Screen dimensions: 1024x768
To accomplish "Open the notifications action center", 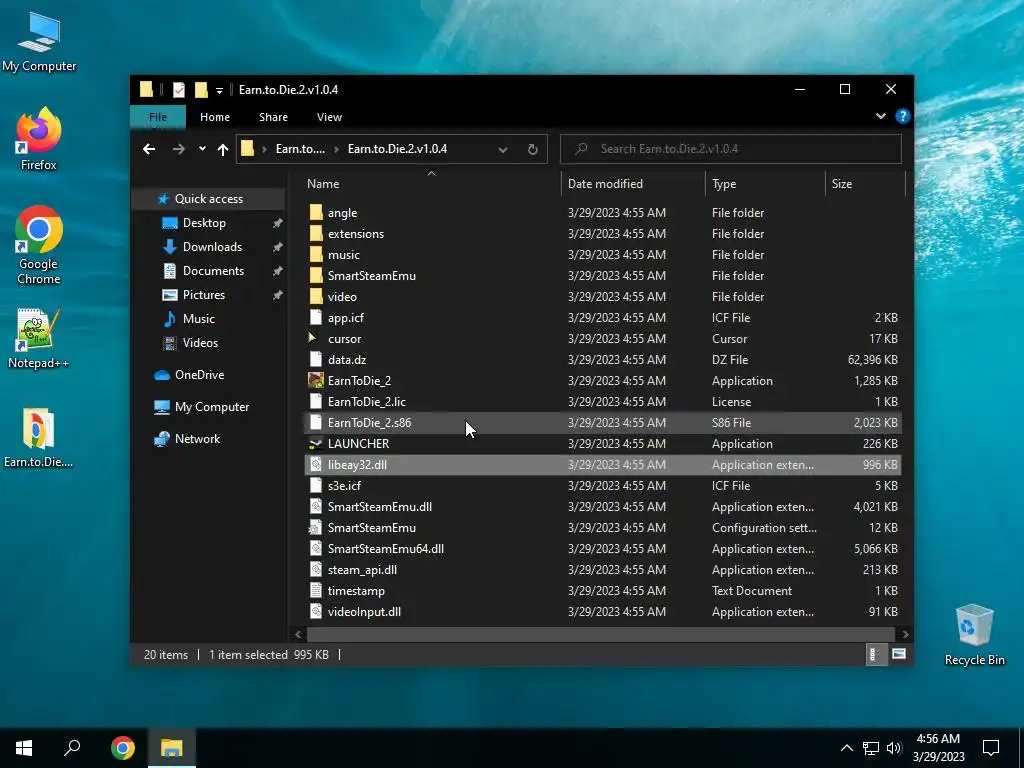I will tap(991, 748).
